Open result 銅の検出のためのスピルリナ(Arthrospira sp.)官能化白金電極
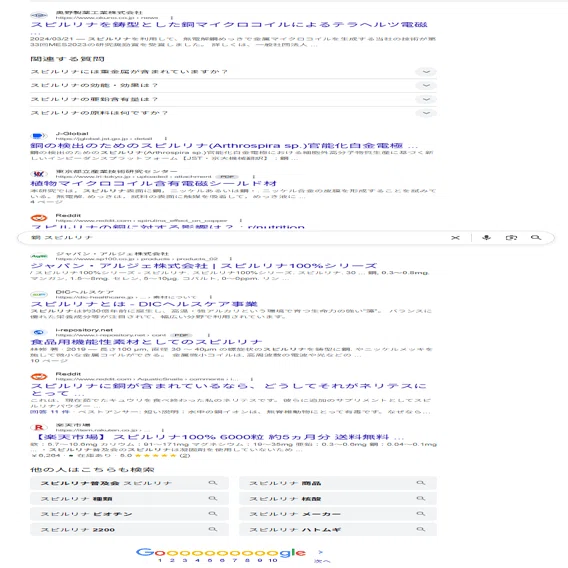 click(x=224, y=146)
